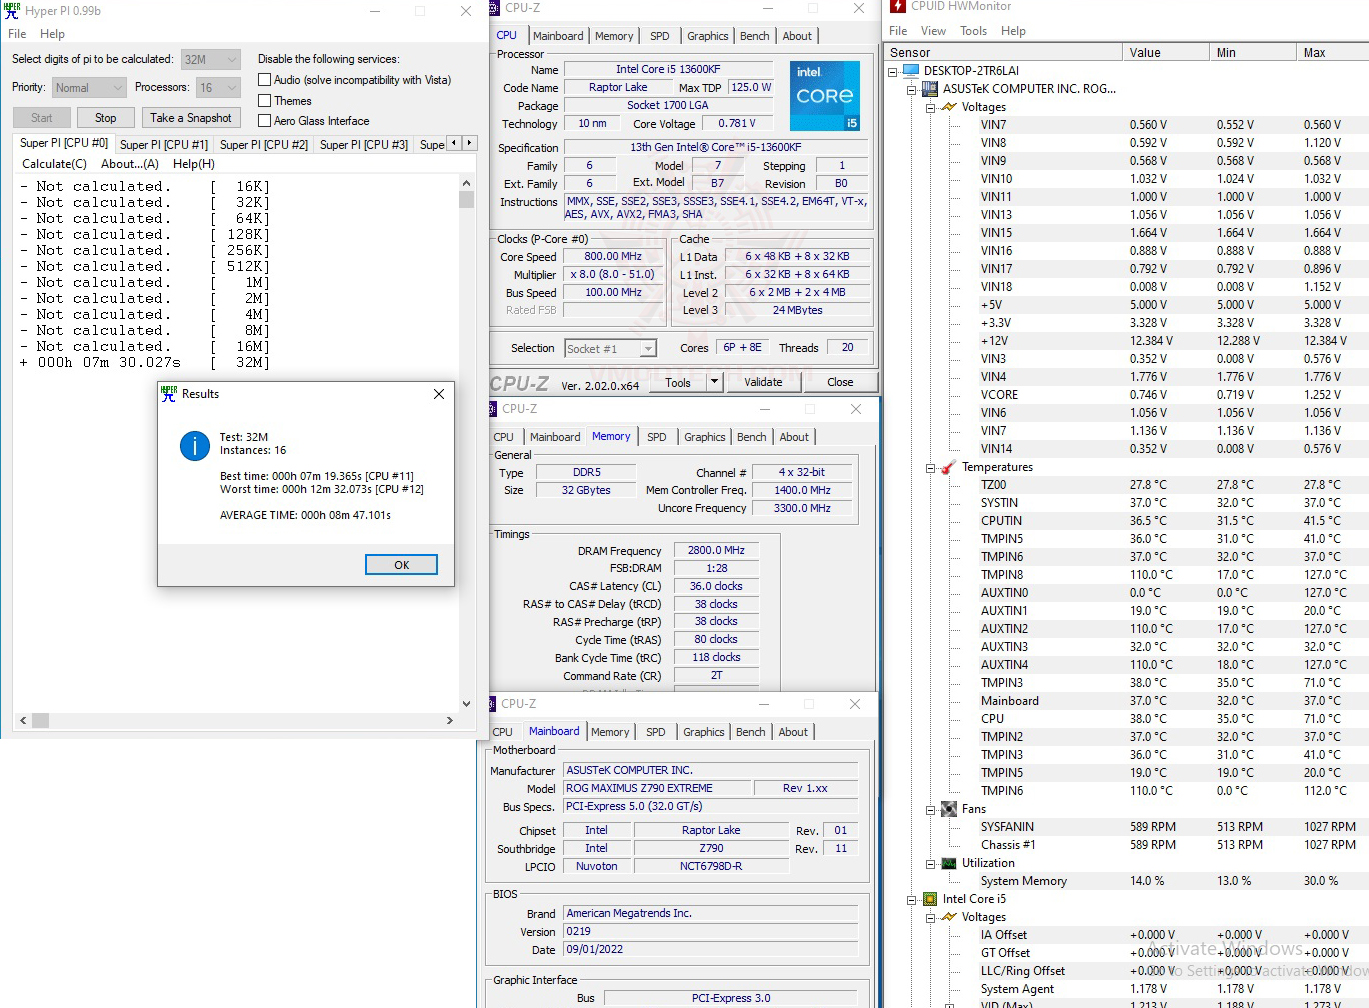
Task: Collapse the Utilization tree expander
Action: (931, 863)
